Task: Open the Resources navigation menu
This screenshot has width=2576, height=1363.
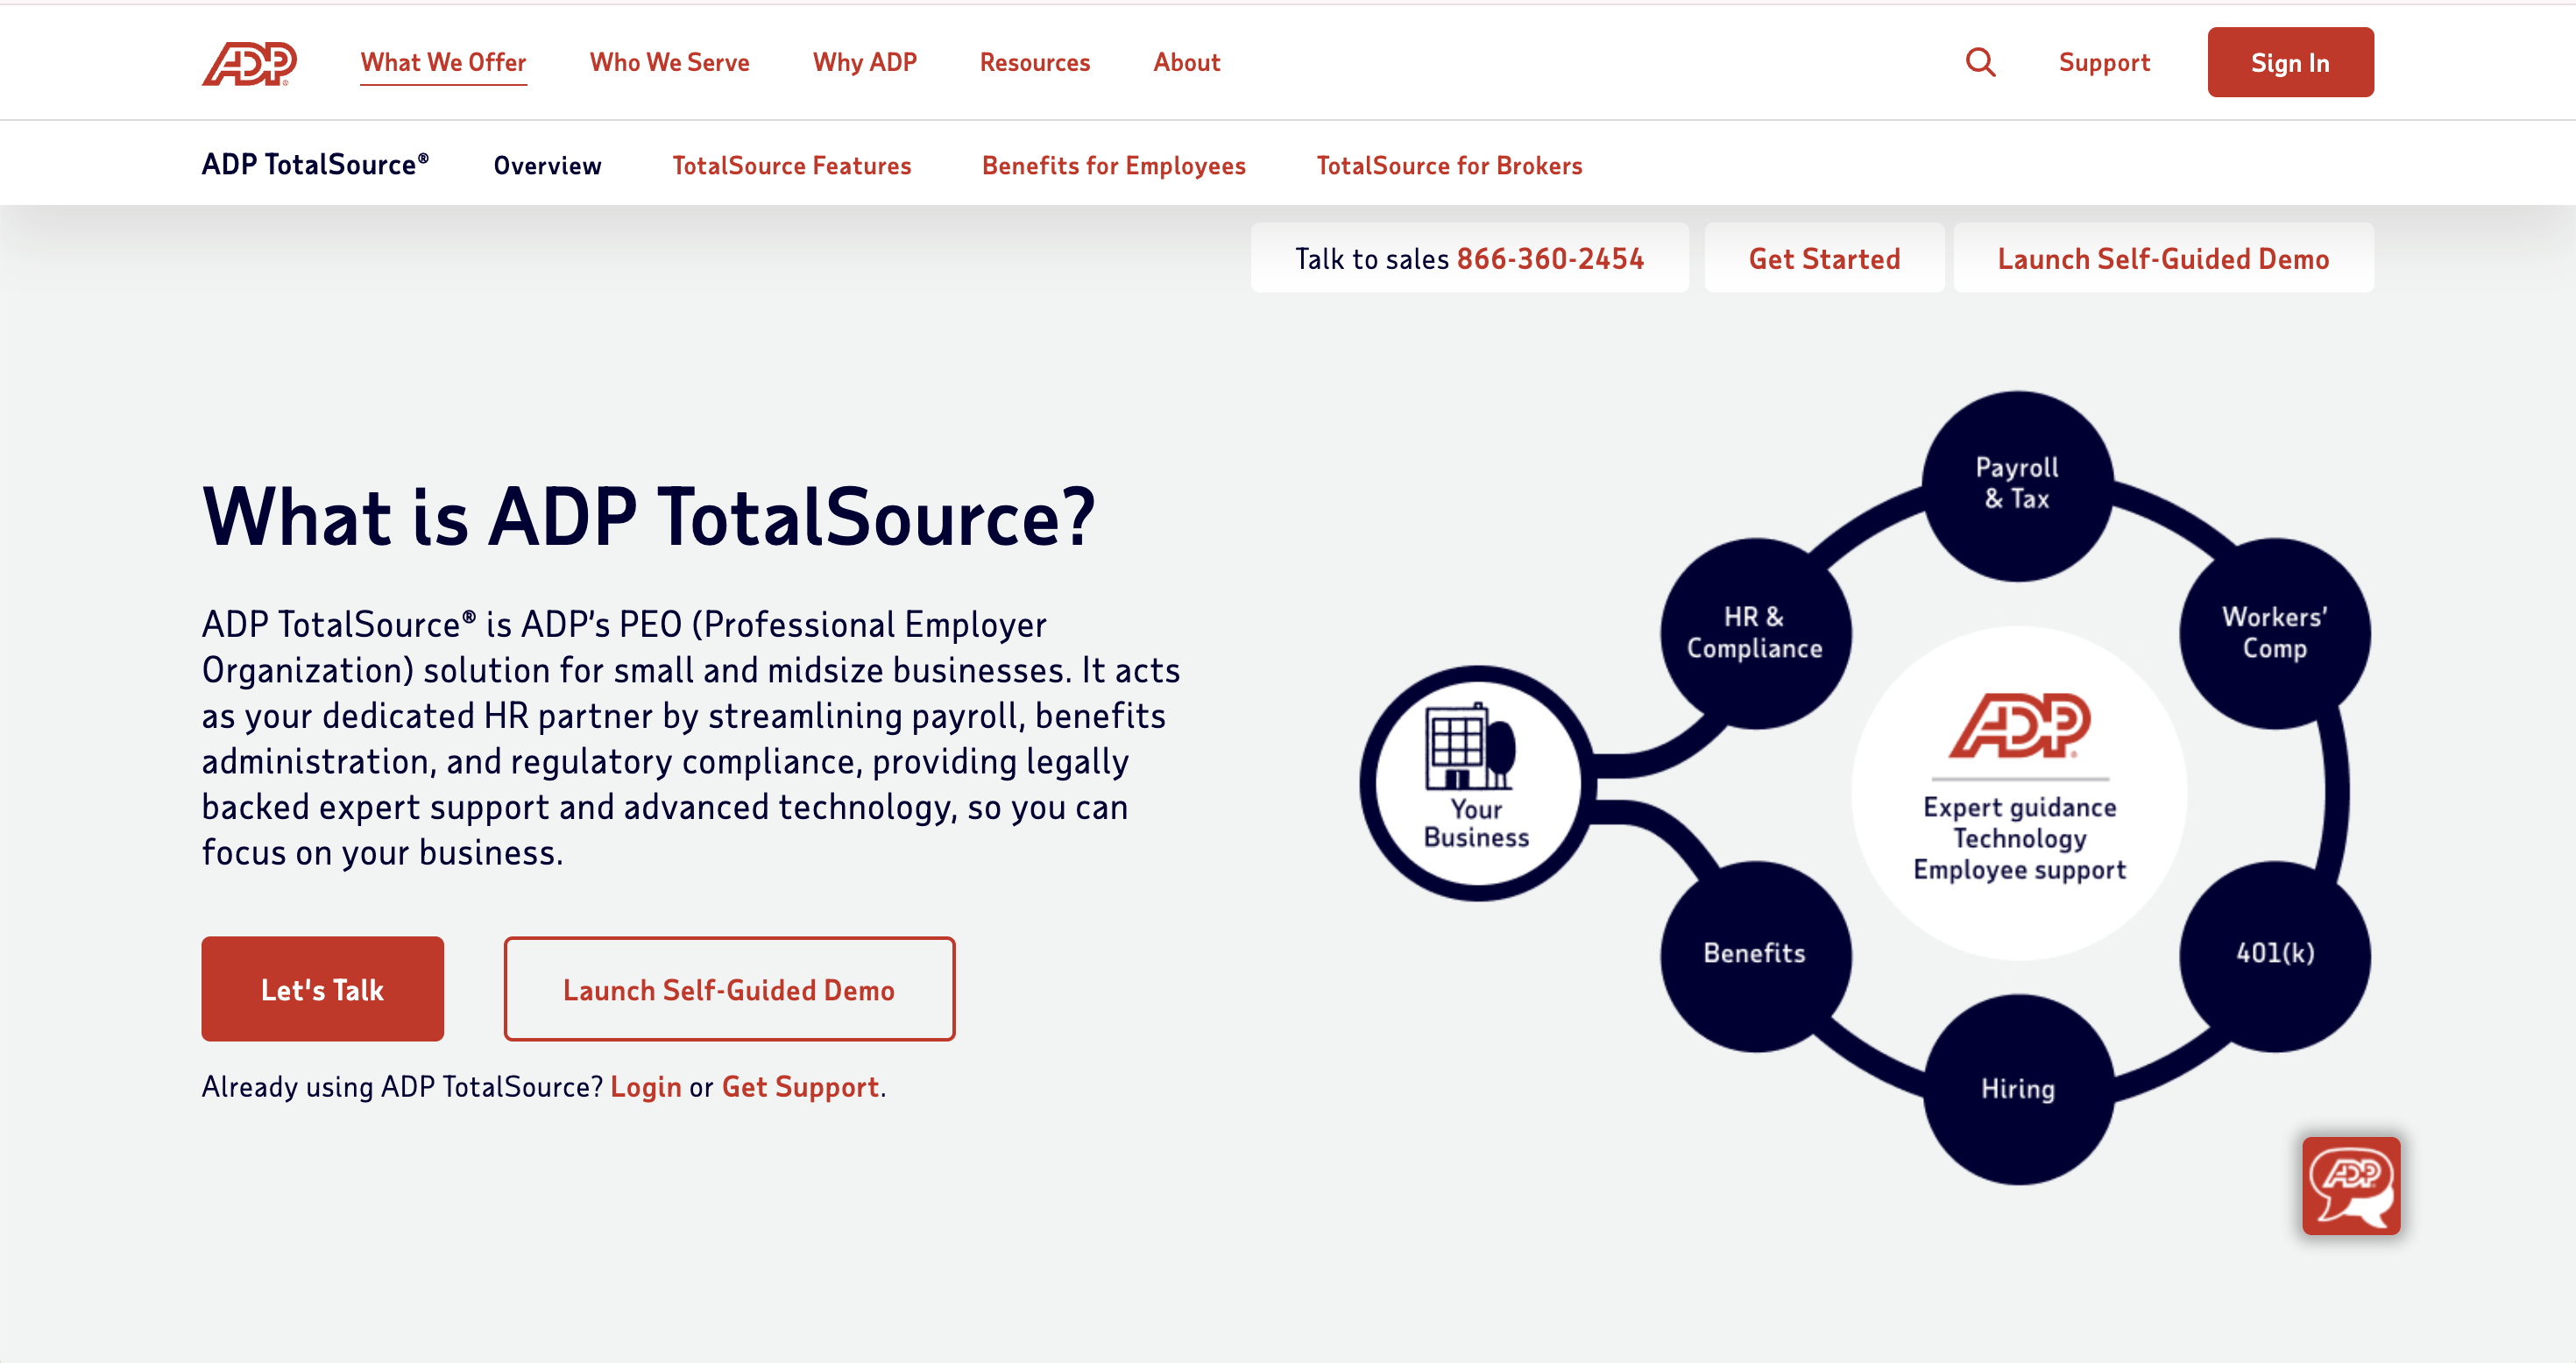Action: point(1034,63)
